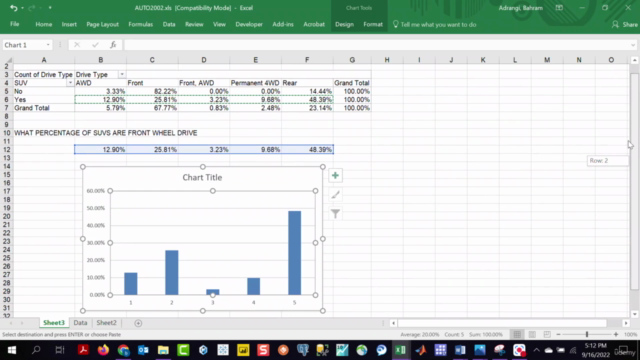Open the Page Layout ribbon tab
This screenshot has width=640, height=360.
(x=102, y=24)
